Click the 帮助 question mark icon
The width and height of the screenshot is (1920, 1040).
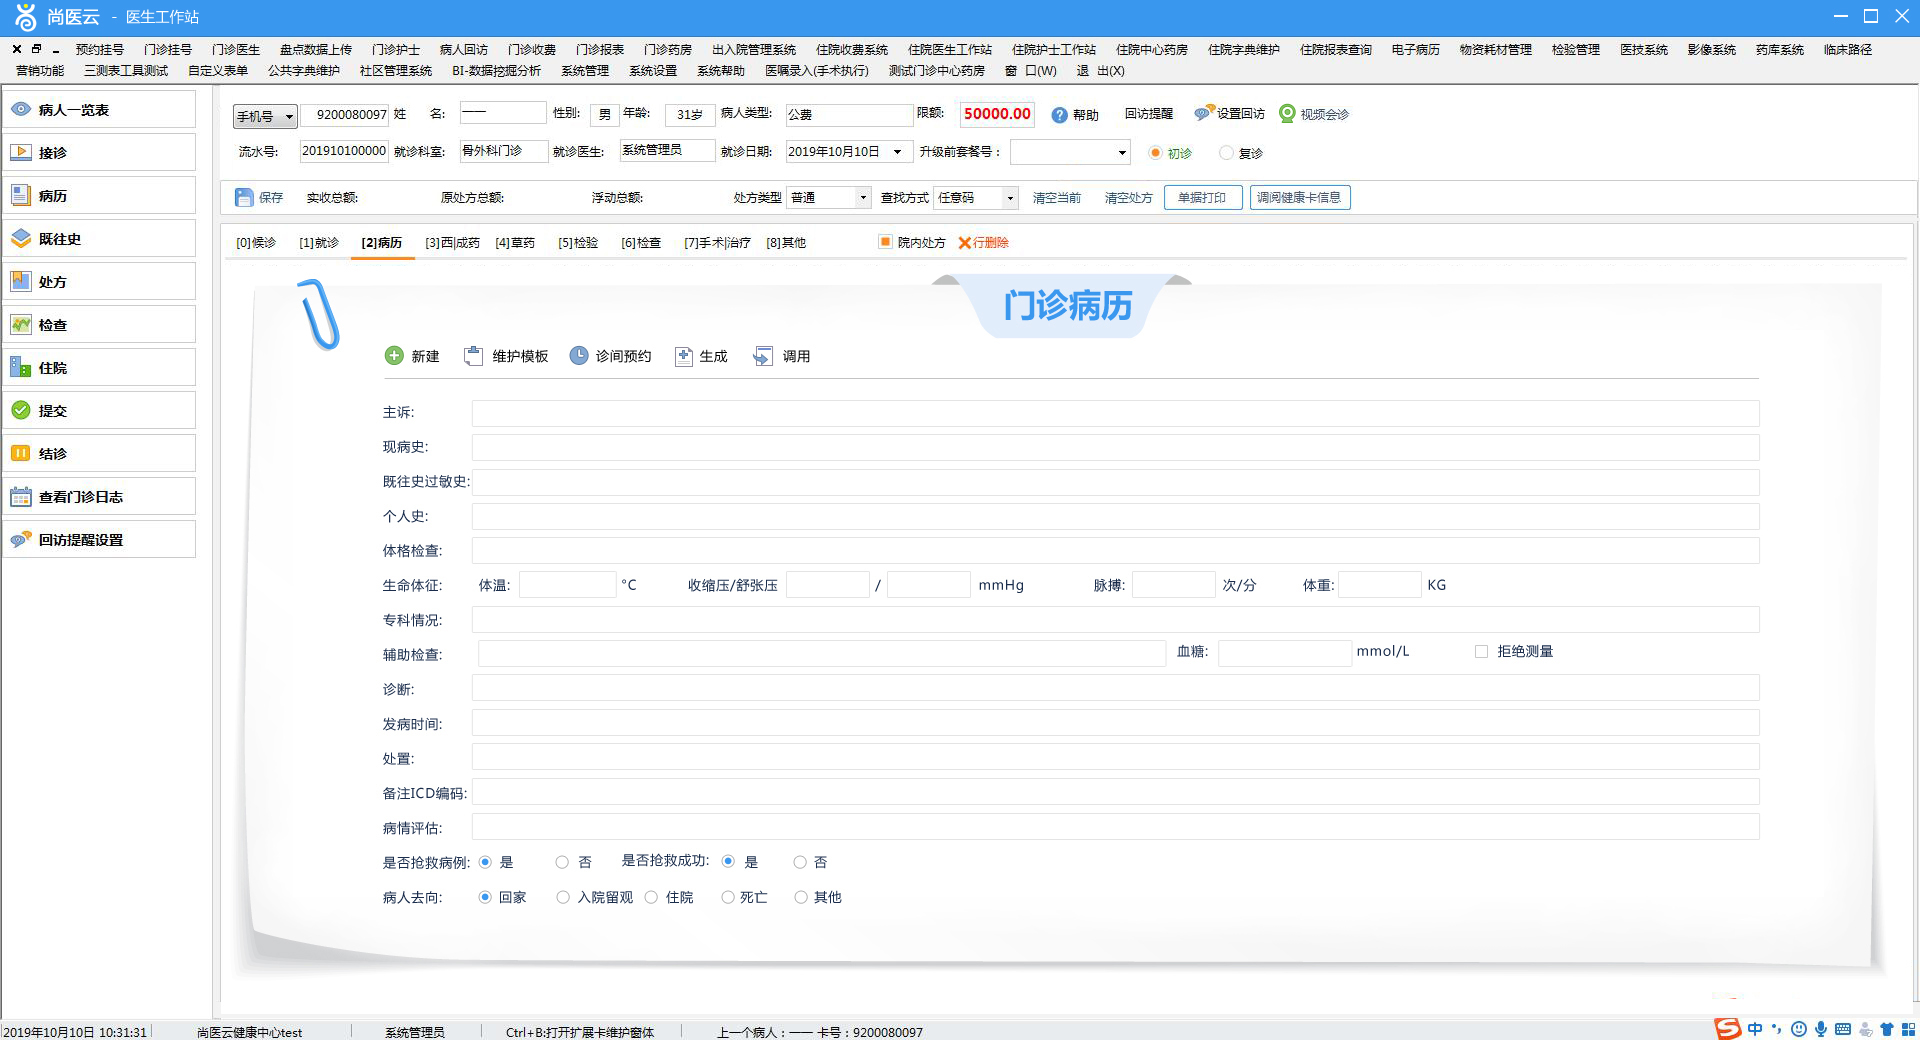point(1060,115)
